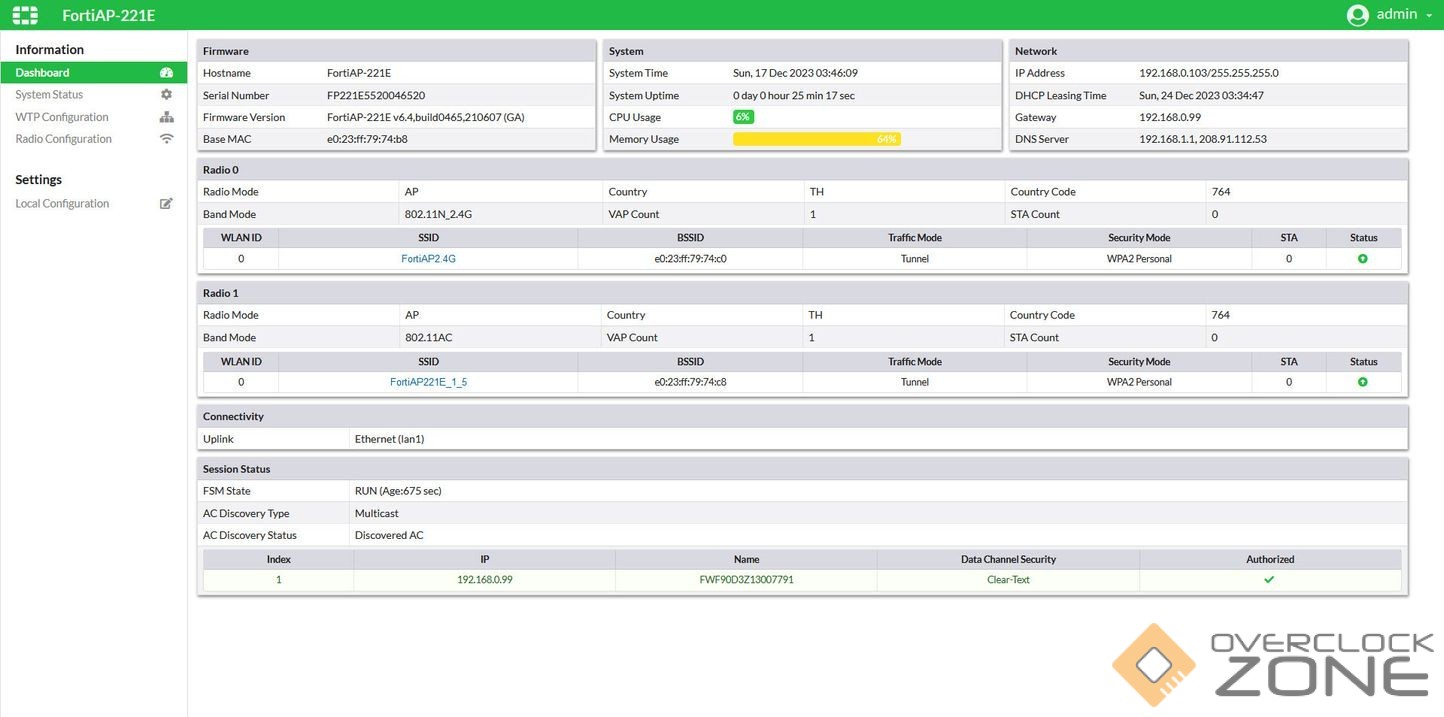
Task: Click the DHCP Leasing Time value
Action: point(1201,95)
